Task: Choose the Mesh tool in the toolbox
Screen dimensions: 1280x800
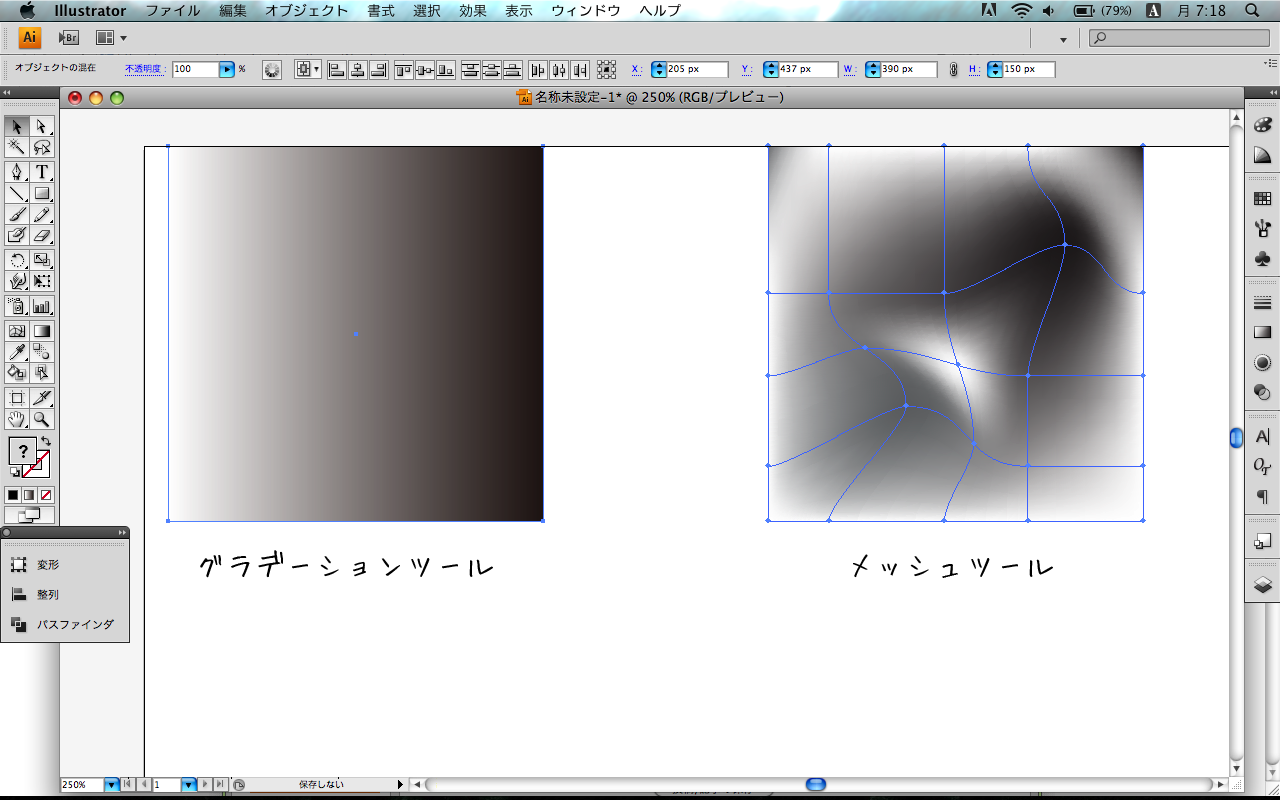Action: pos(17,331)
